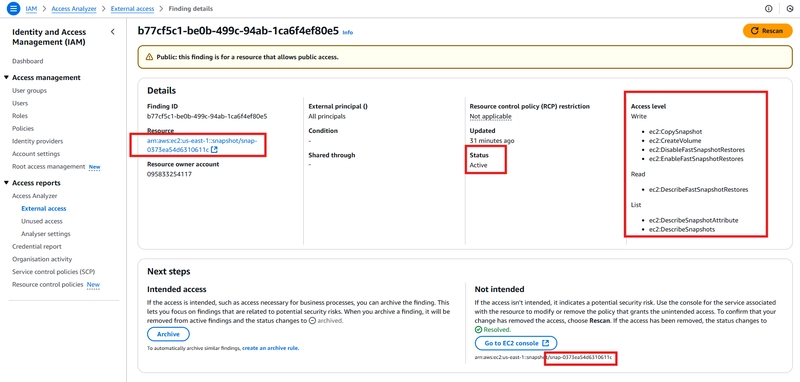Open Policies in the sidebar
This screenshot has width=800, height=382.
(x=23, y=129)
